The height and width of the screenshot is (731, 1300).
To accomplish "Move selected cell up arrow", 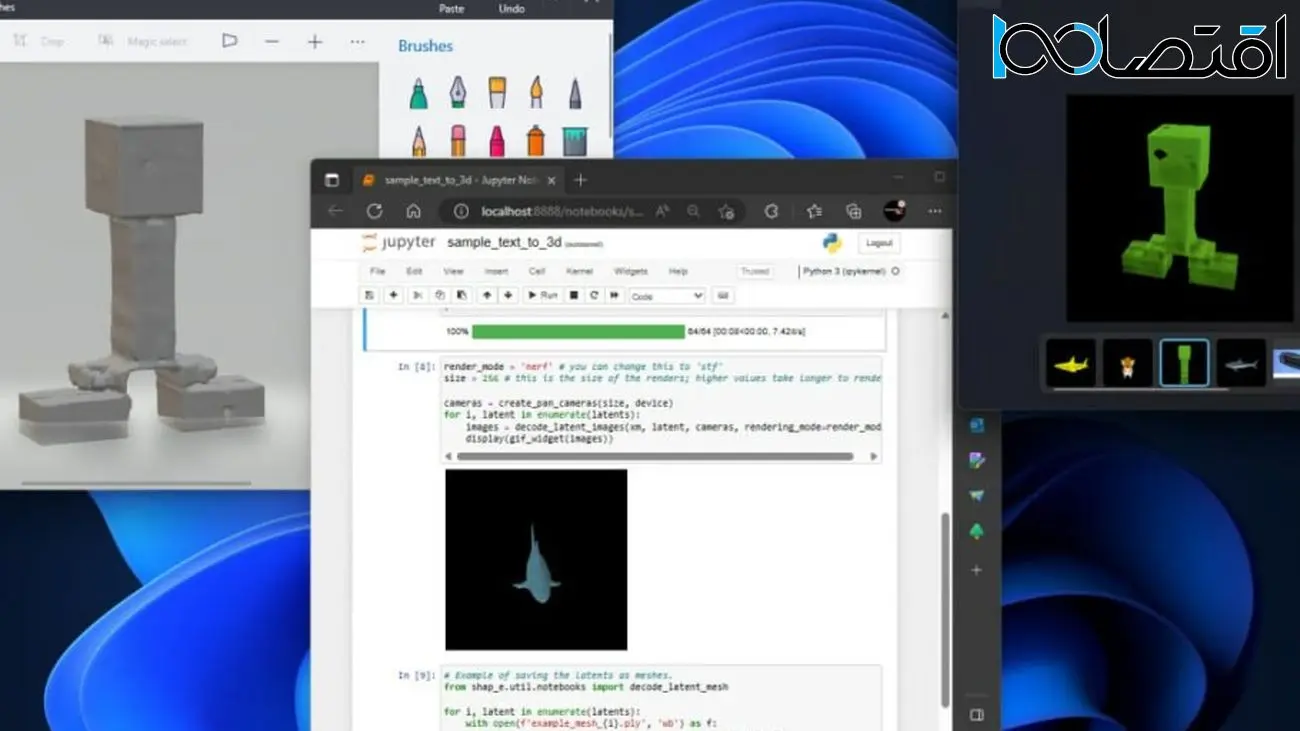I will pyautogui.click(x=487, y=296).
